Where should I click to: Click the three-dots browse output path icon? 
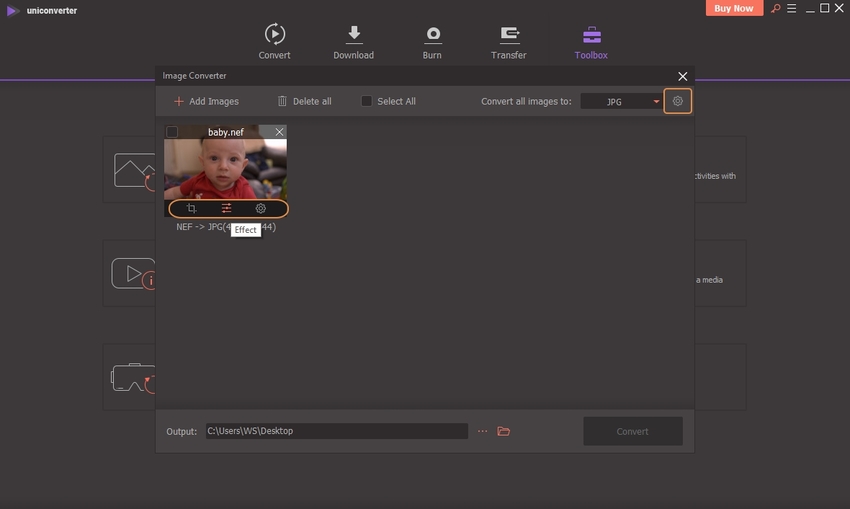[482, 431]
